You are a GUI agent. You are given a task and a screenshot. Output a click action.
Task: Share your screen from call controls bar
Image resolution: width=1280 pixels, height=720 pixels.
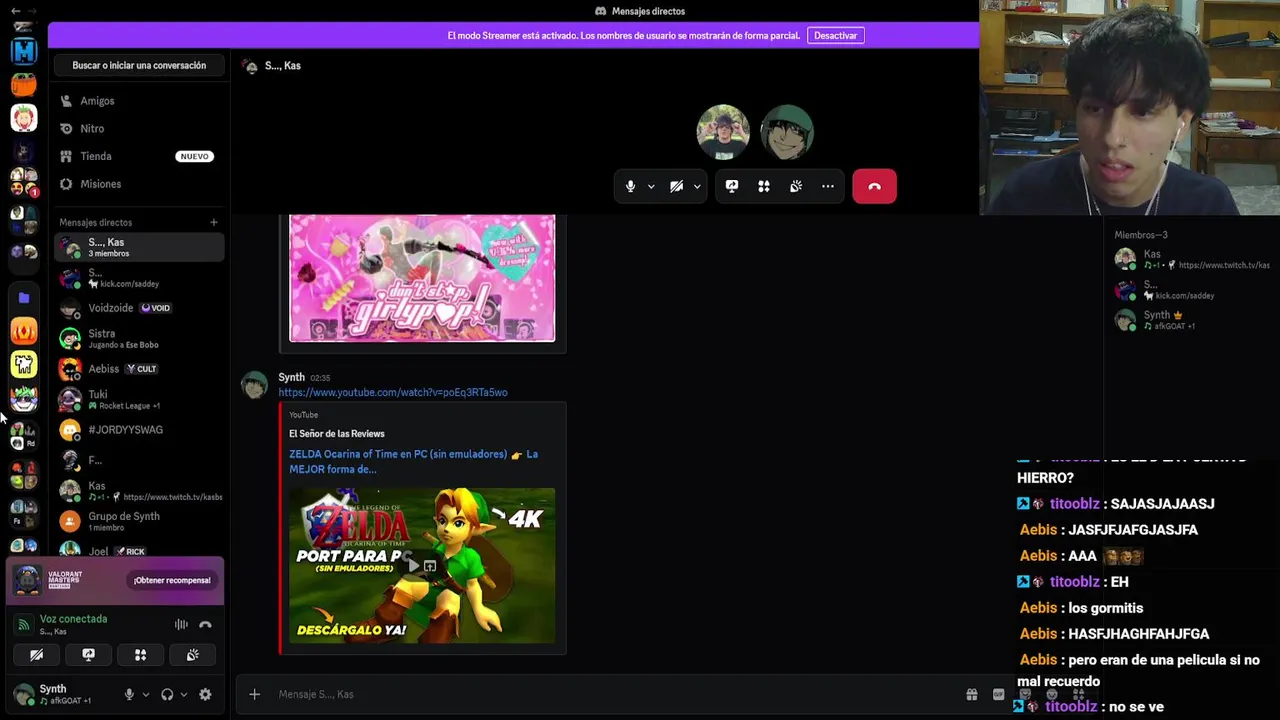pyautogui.click(x=732, y=186)
